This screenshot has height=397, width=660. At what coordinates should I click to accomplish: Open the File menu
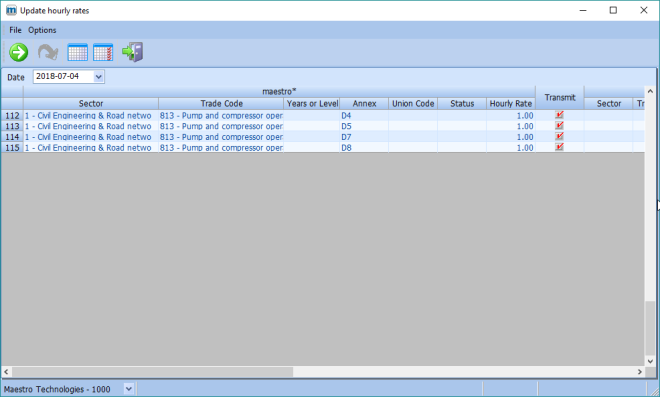(15, 30)
